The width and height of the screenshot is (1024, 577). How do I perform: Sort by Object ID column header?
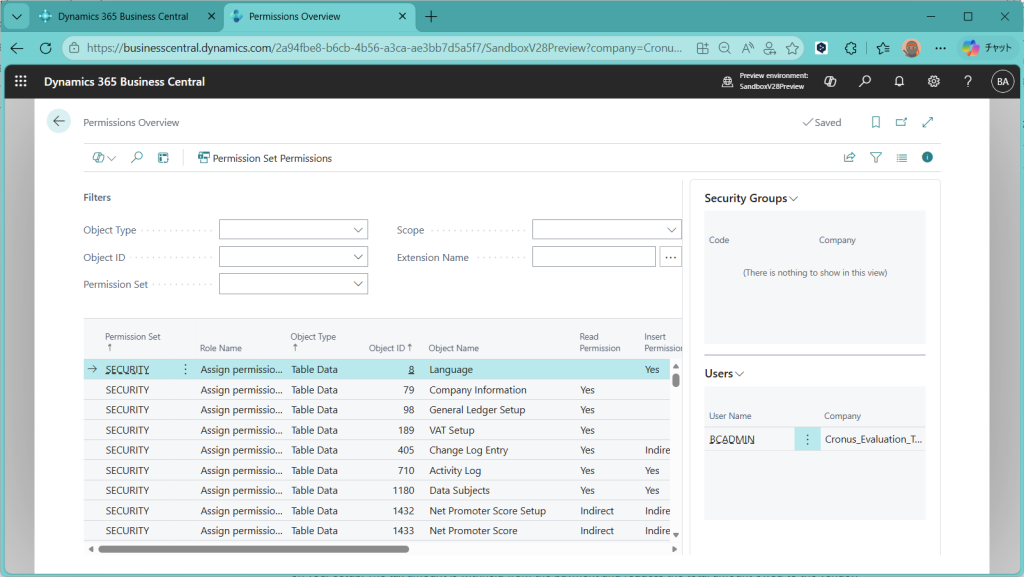pyautogui.click(x=389, y=348)
